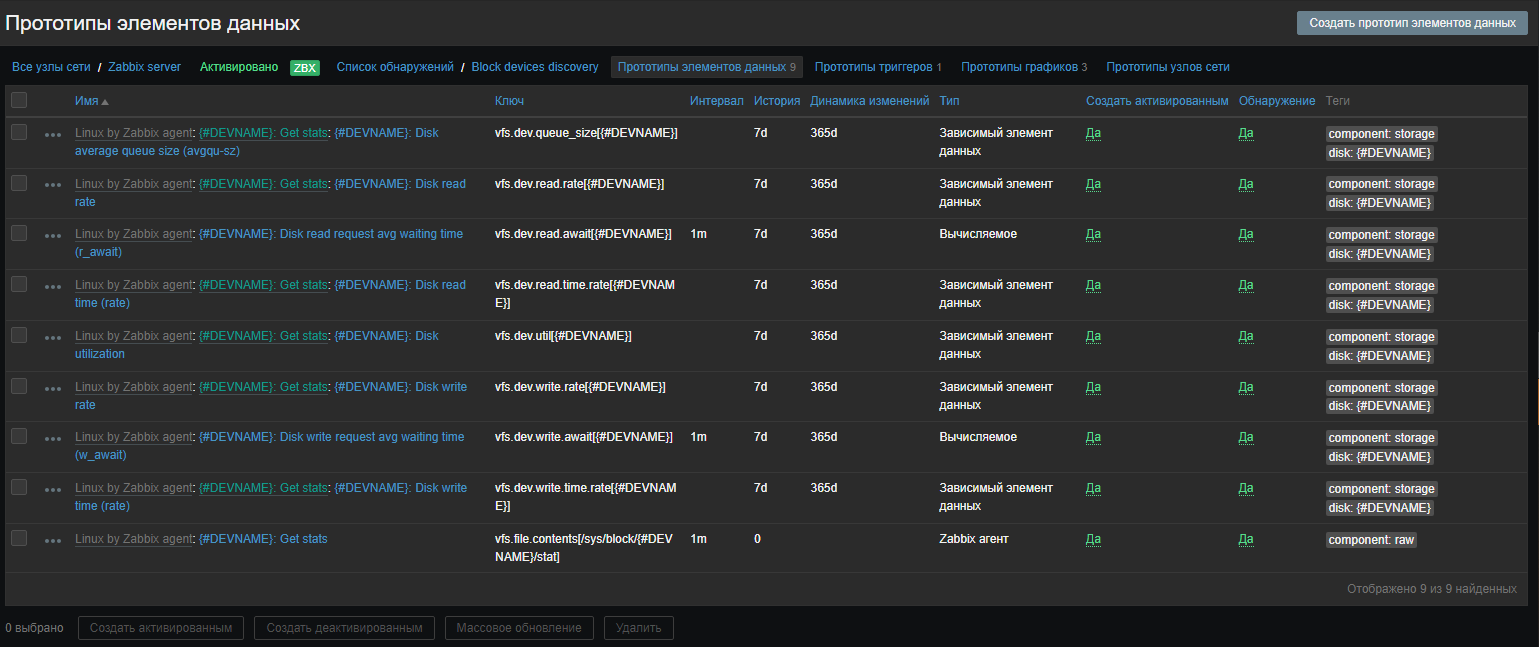The width and height of the screenshot is (1539, 647).
Task: Open the Disk read request avg waiting time item
Action: pyautogui.click(x=331, y=234)
